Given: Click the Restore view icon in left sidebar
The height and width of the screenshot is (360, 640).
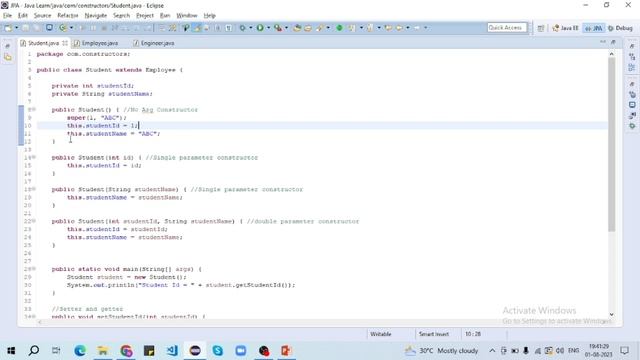Looking at the screenshot, I should 8,46.
